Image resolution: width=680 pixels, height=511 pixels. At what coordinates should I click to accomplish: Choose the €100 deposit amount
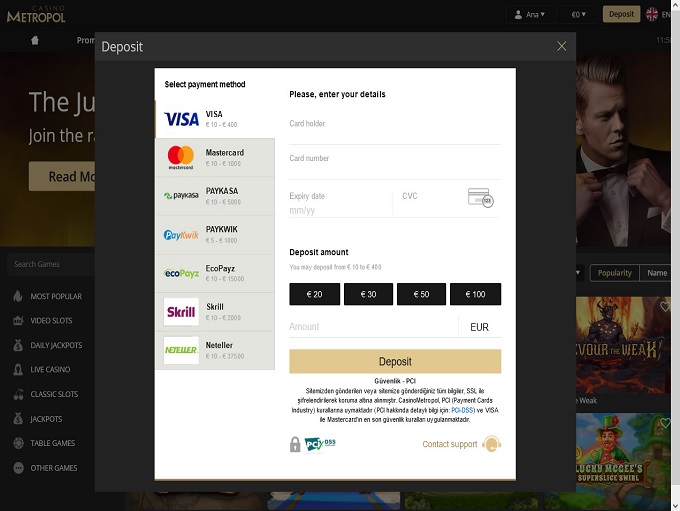tap(475, 294)
